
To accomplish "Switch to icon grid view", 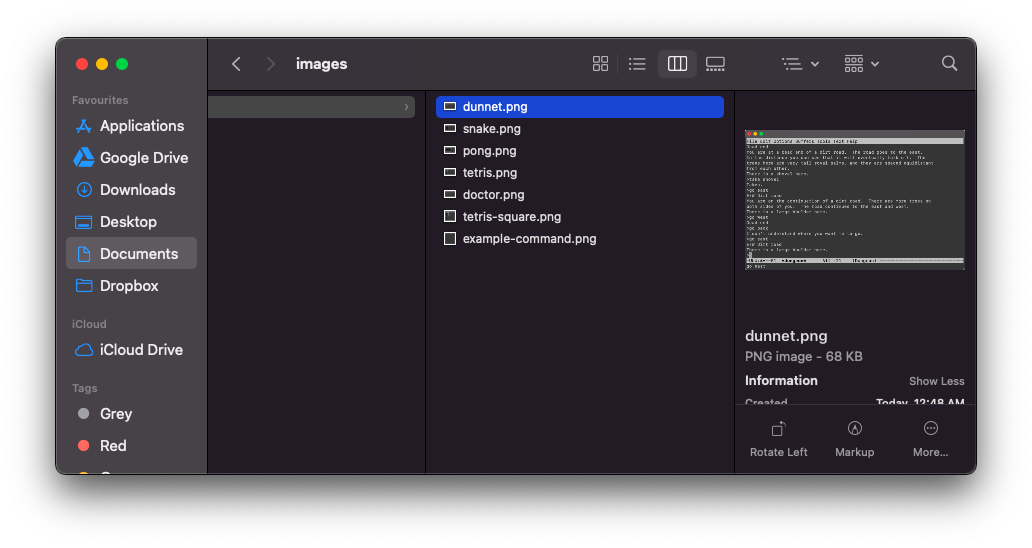I will click(600, 64).
